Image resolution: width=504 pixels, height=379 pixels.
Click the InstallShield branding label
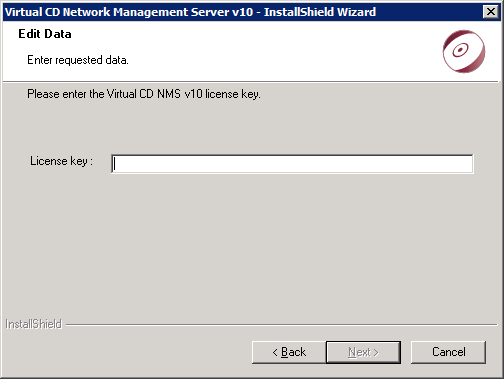pyautogui.click(x=33, y=324)
